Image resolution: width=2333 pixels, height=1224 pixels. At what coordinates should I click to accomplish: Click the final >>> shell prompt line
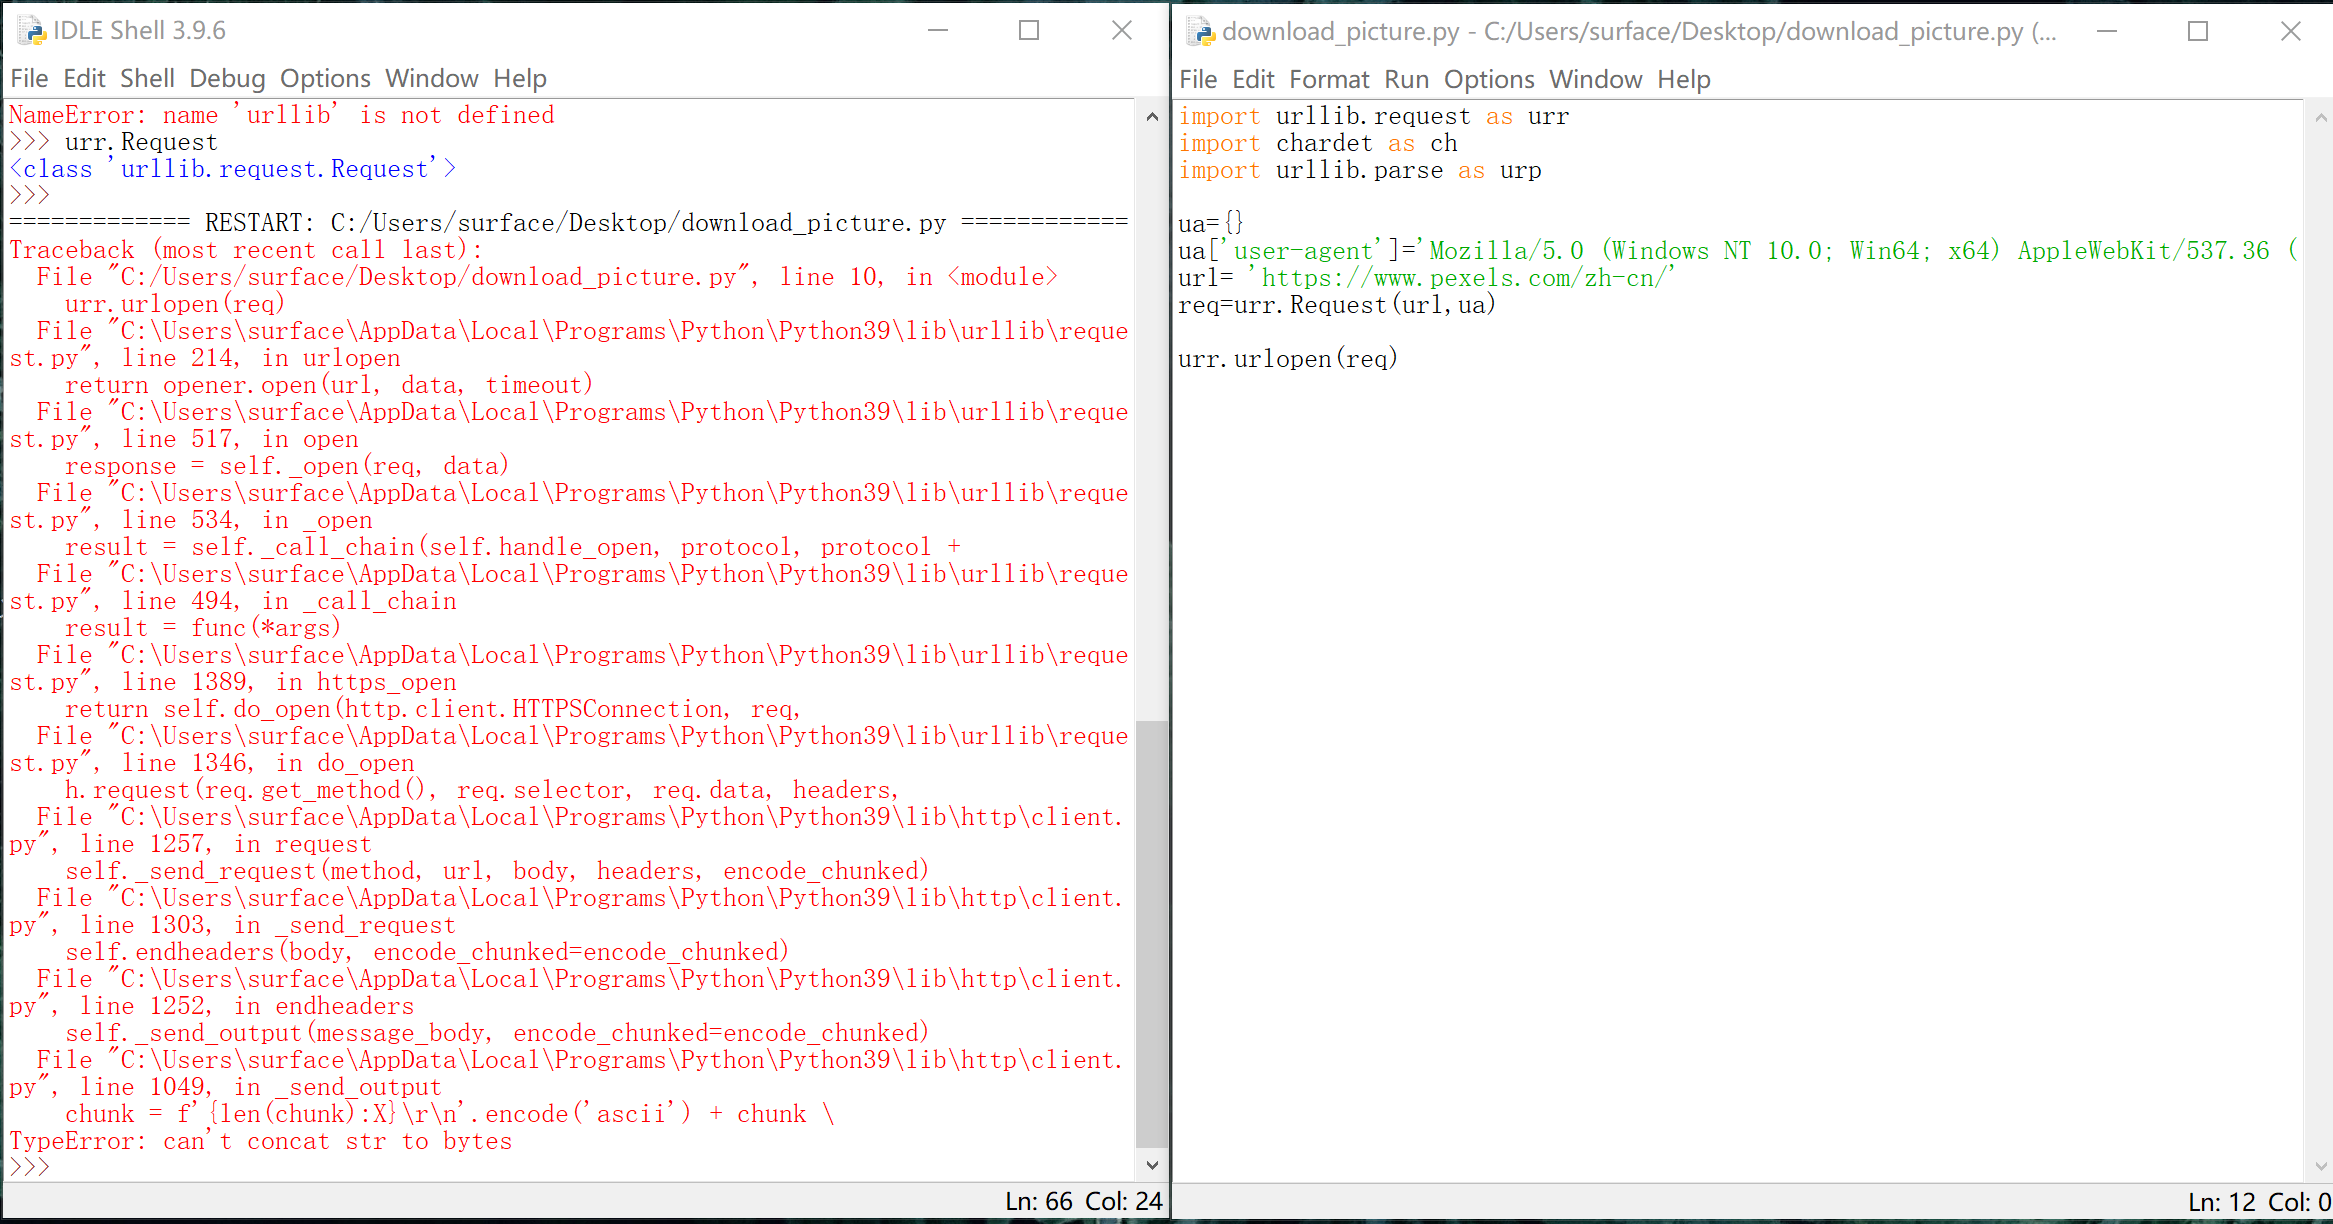tap(30, 1167)
